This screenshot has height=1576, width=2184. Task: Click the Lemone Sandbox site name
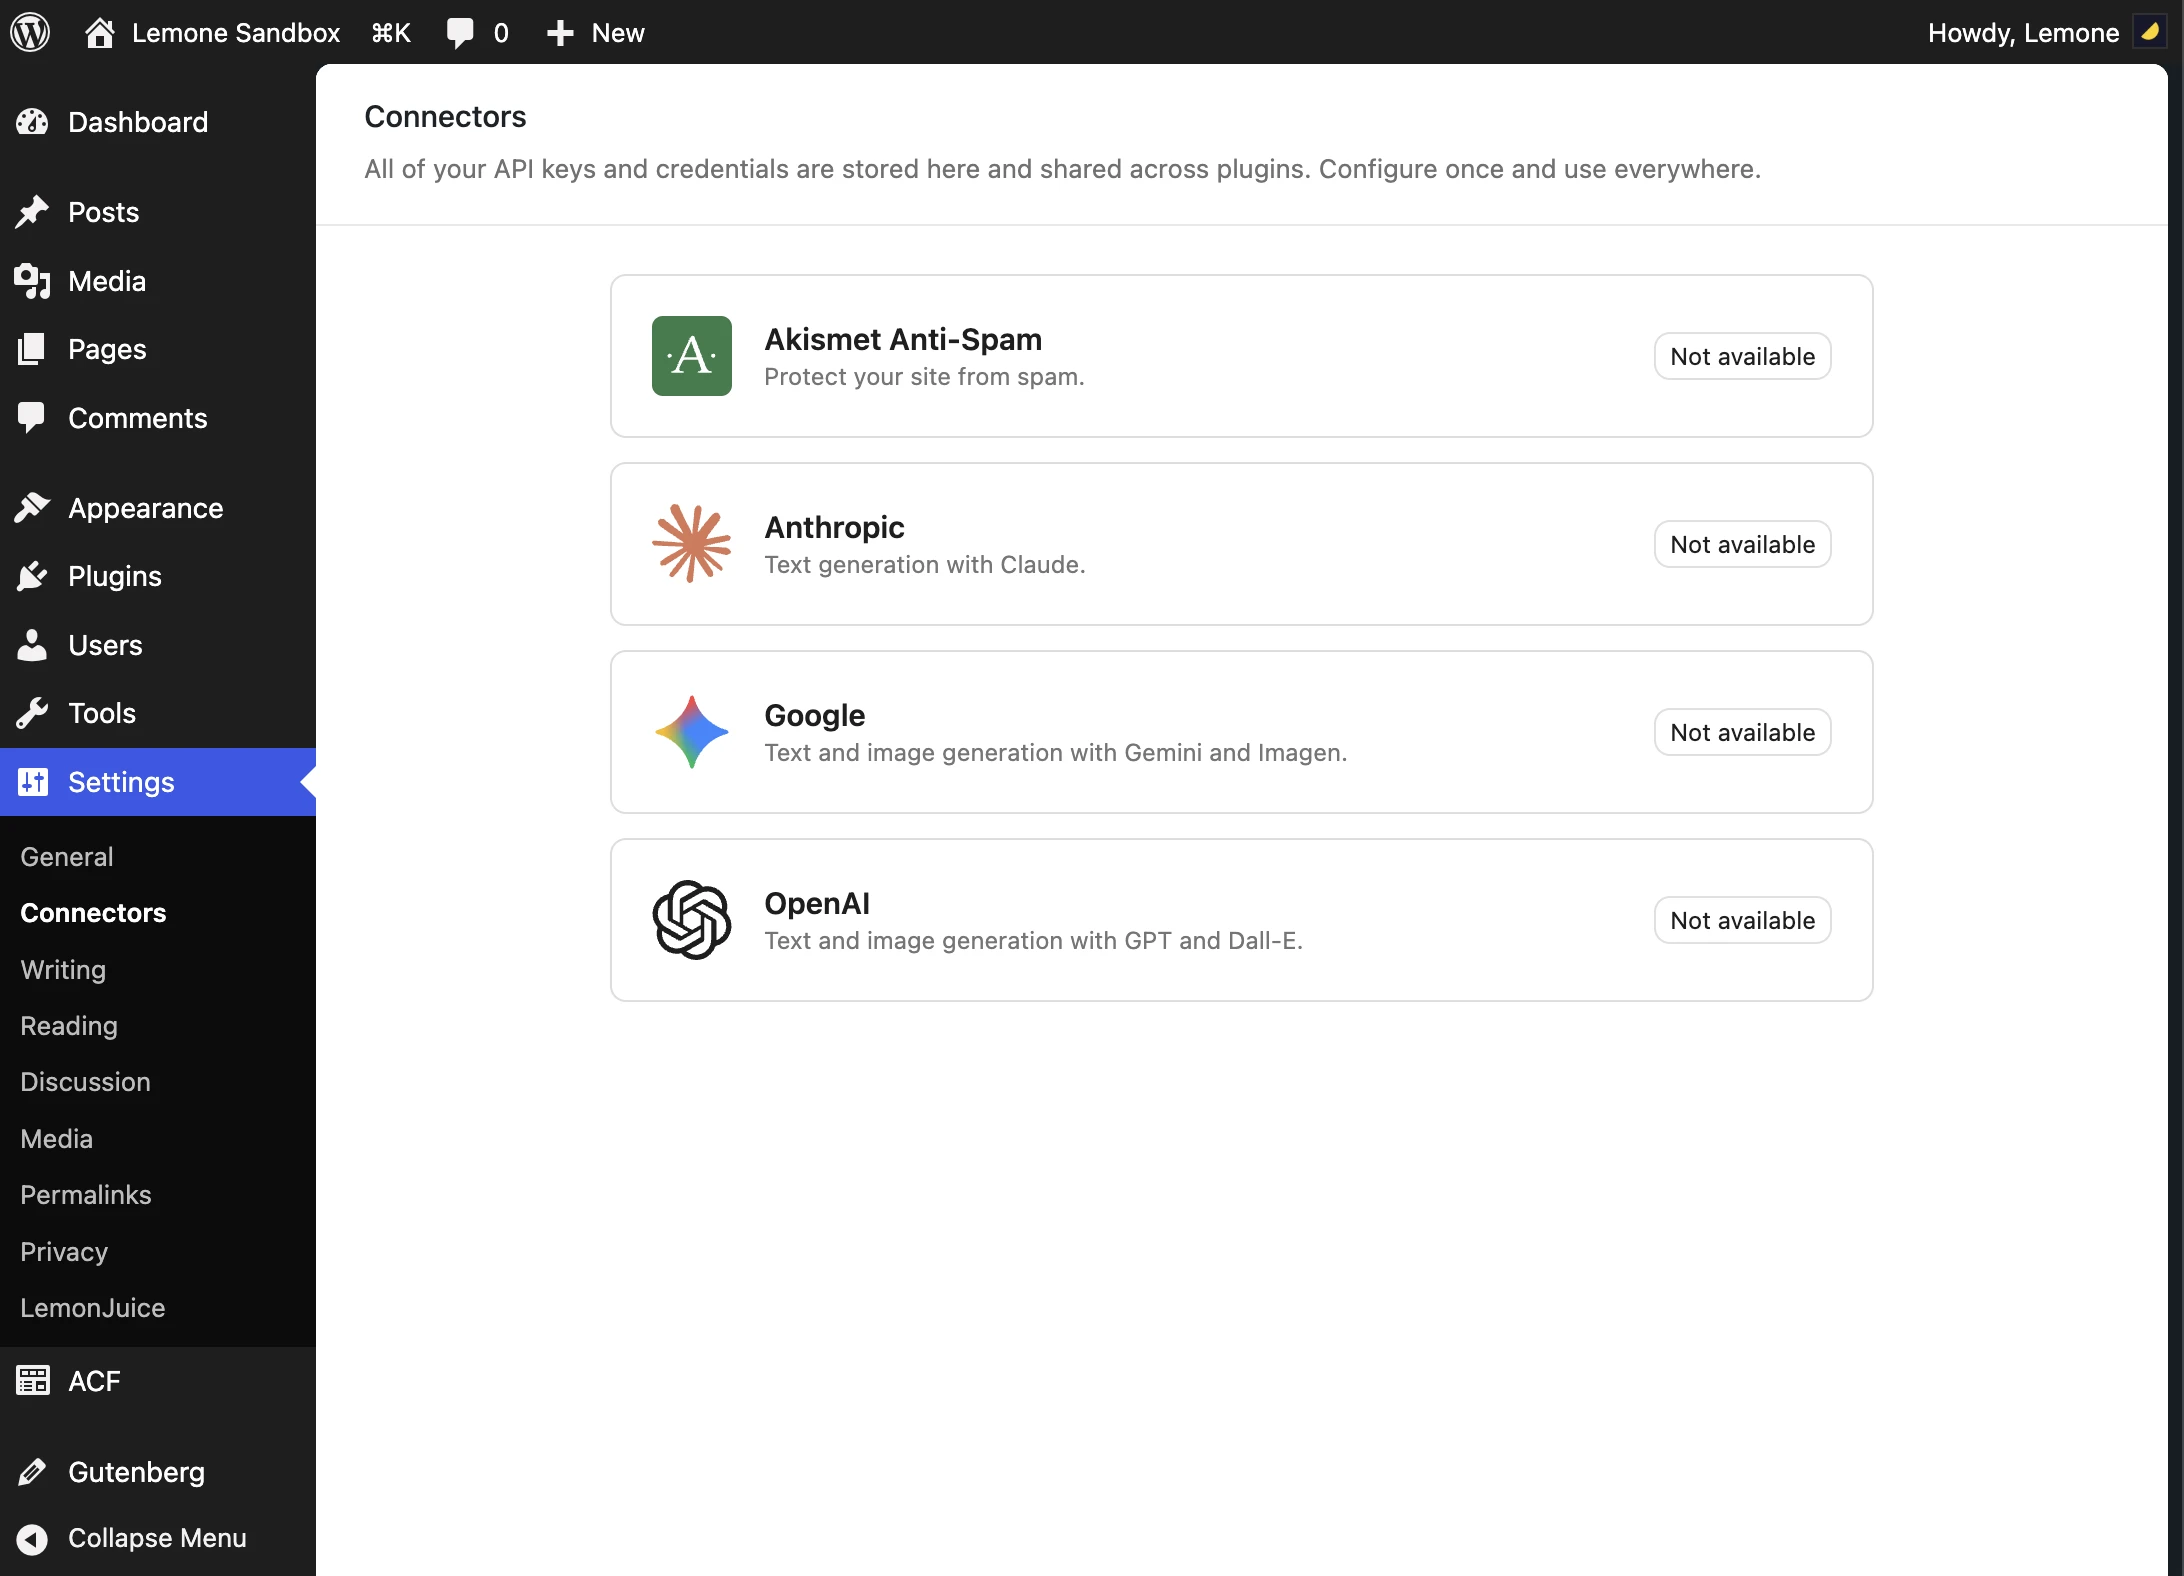tap(236, 33)
